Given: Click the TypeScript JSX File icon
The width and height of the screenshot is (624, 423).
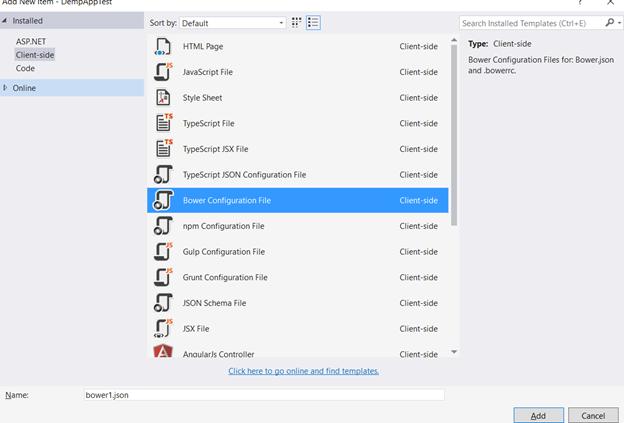Looking at the screenshot, I should [164, 149].
